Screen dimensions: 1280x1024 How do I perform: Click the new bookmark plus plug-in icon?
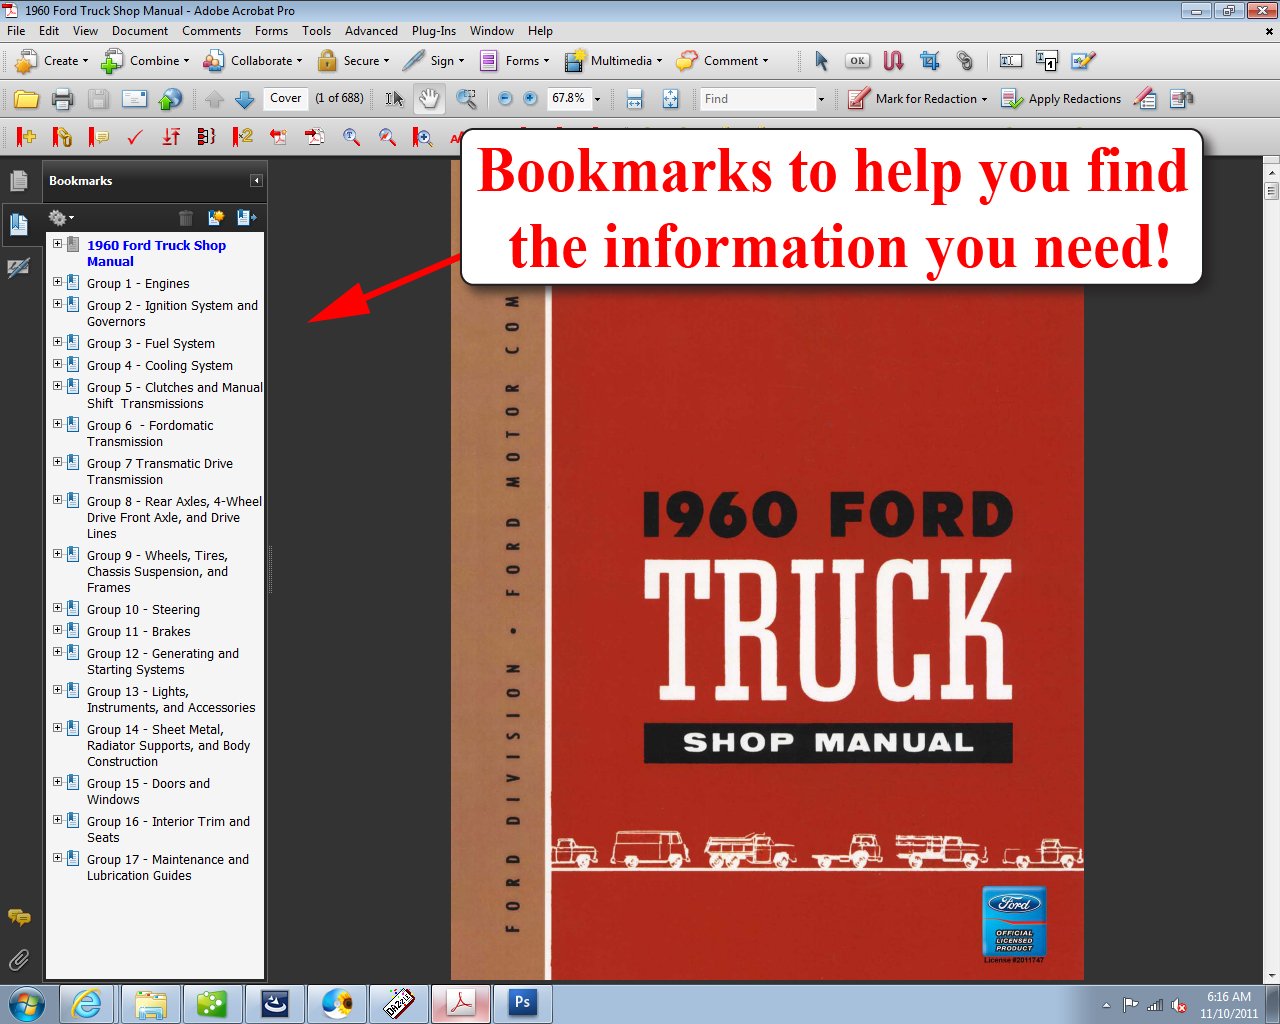26,137
